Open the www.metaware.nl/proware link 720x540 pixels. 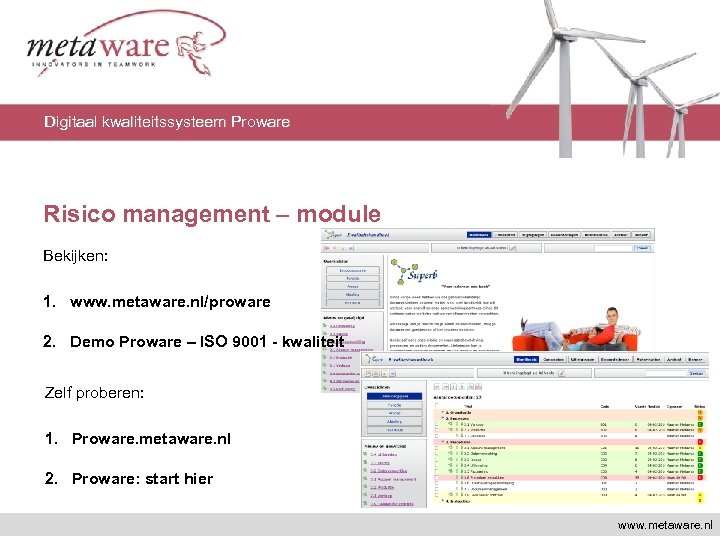(170, 302)
